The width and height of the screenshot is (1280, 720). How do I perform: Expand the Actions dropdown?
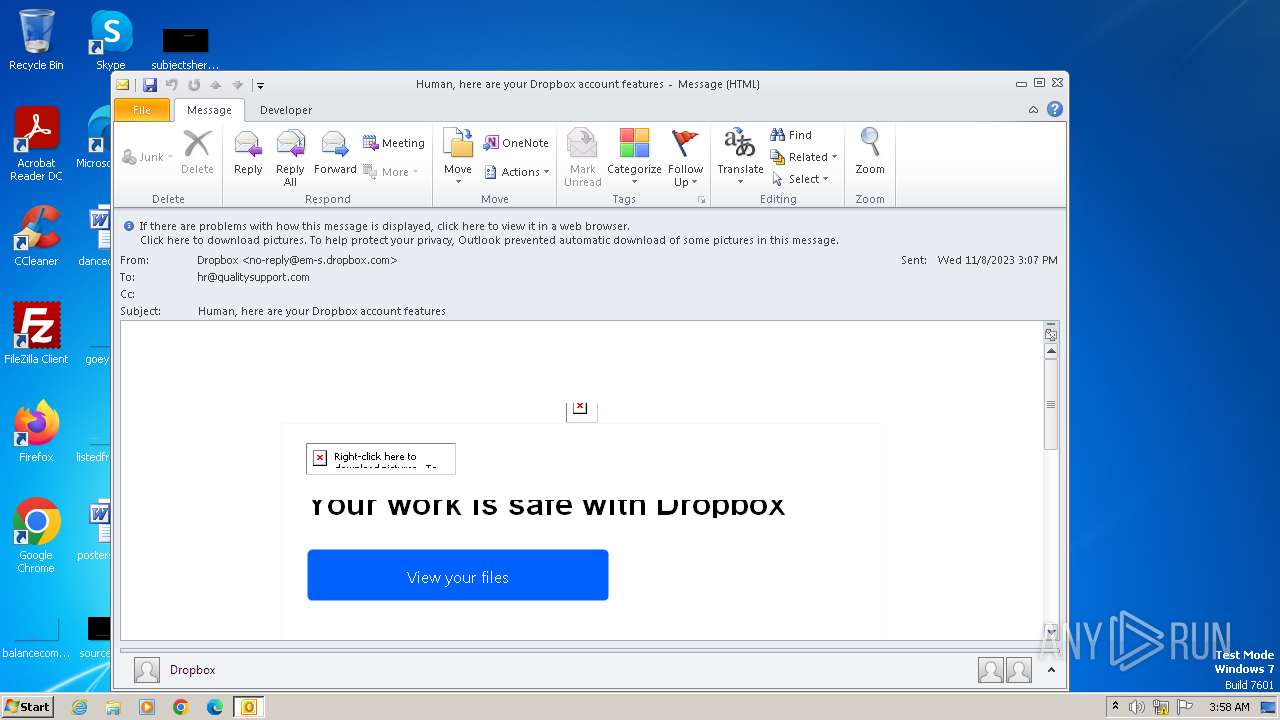pyautogui.click(x=517, y=172)
